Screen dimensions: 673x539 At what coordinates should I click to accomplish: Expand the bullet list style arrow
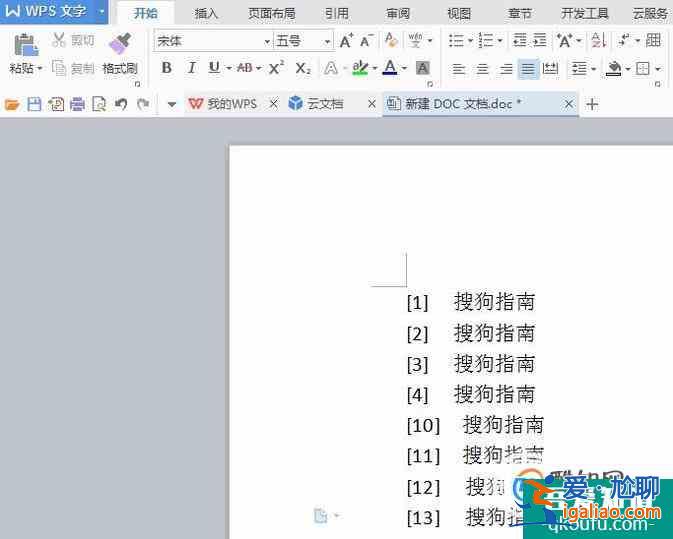470,41
